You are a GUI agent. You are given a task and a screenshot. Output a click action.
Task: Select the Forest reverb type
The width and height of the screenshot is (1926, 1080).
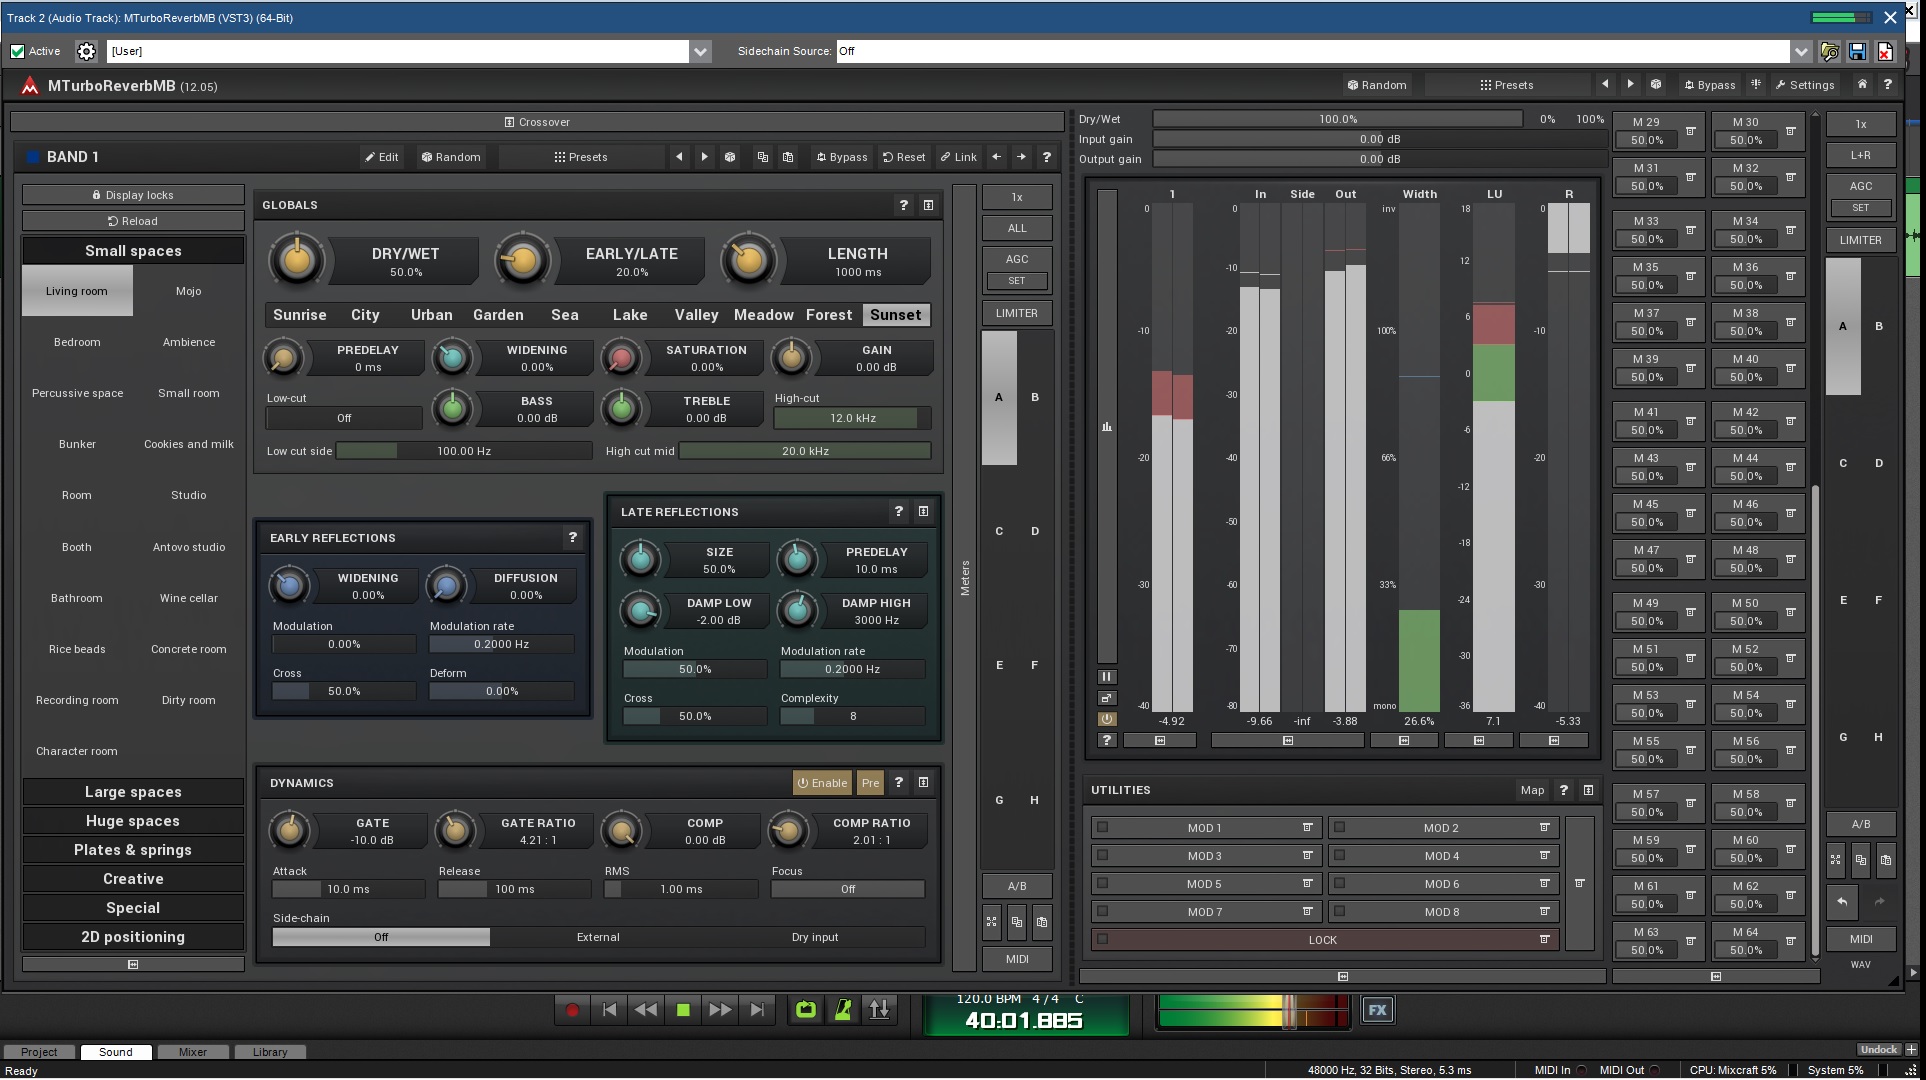[829, 315]
